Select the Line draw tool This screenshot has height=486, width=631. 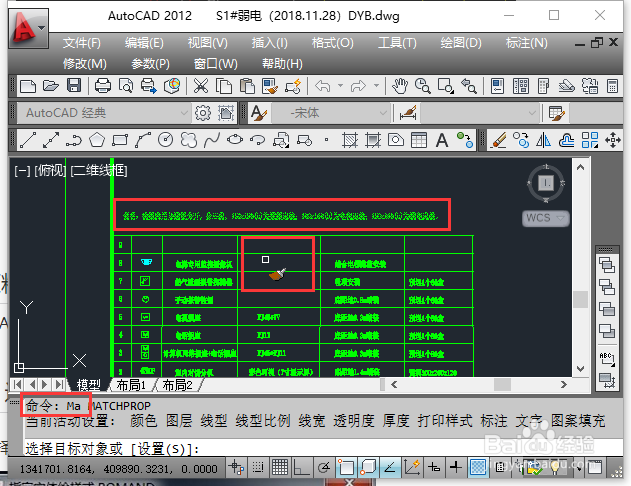[28, 140]
